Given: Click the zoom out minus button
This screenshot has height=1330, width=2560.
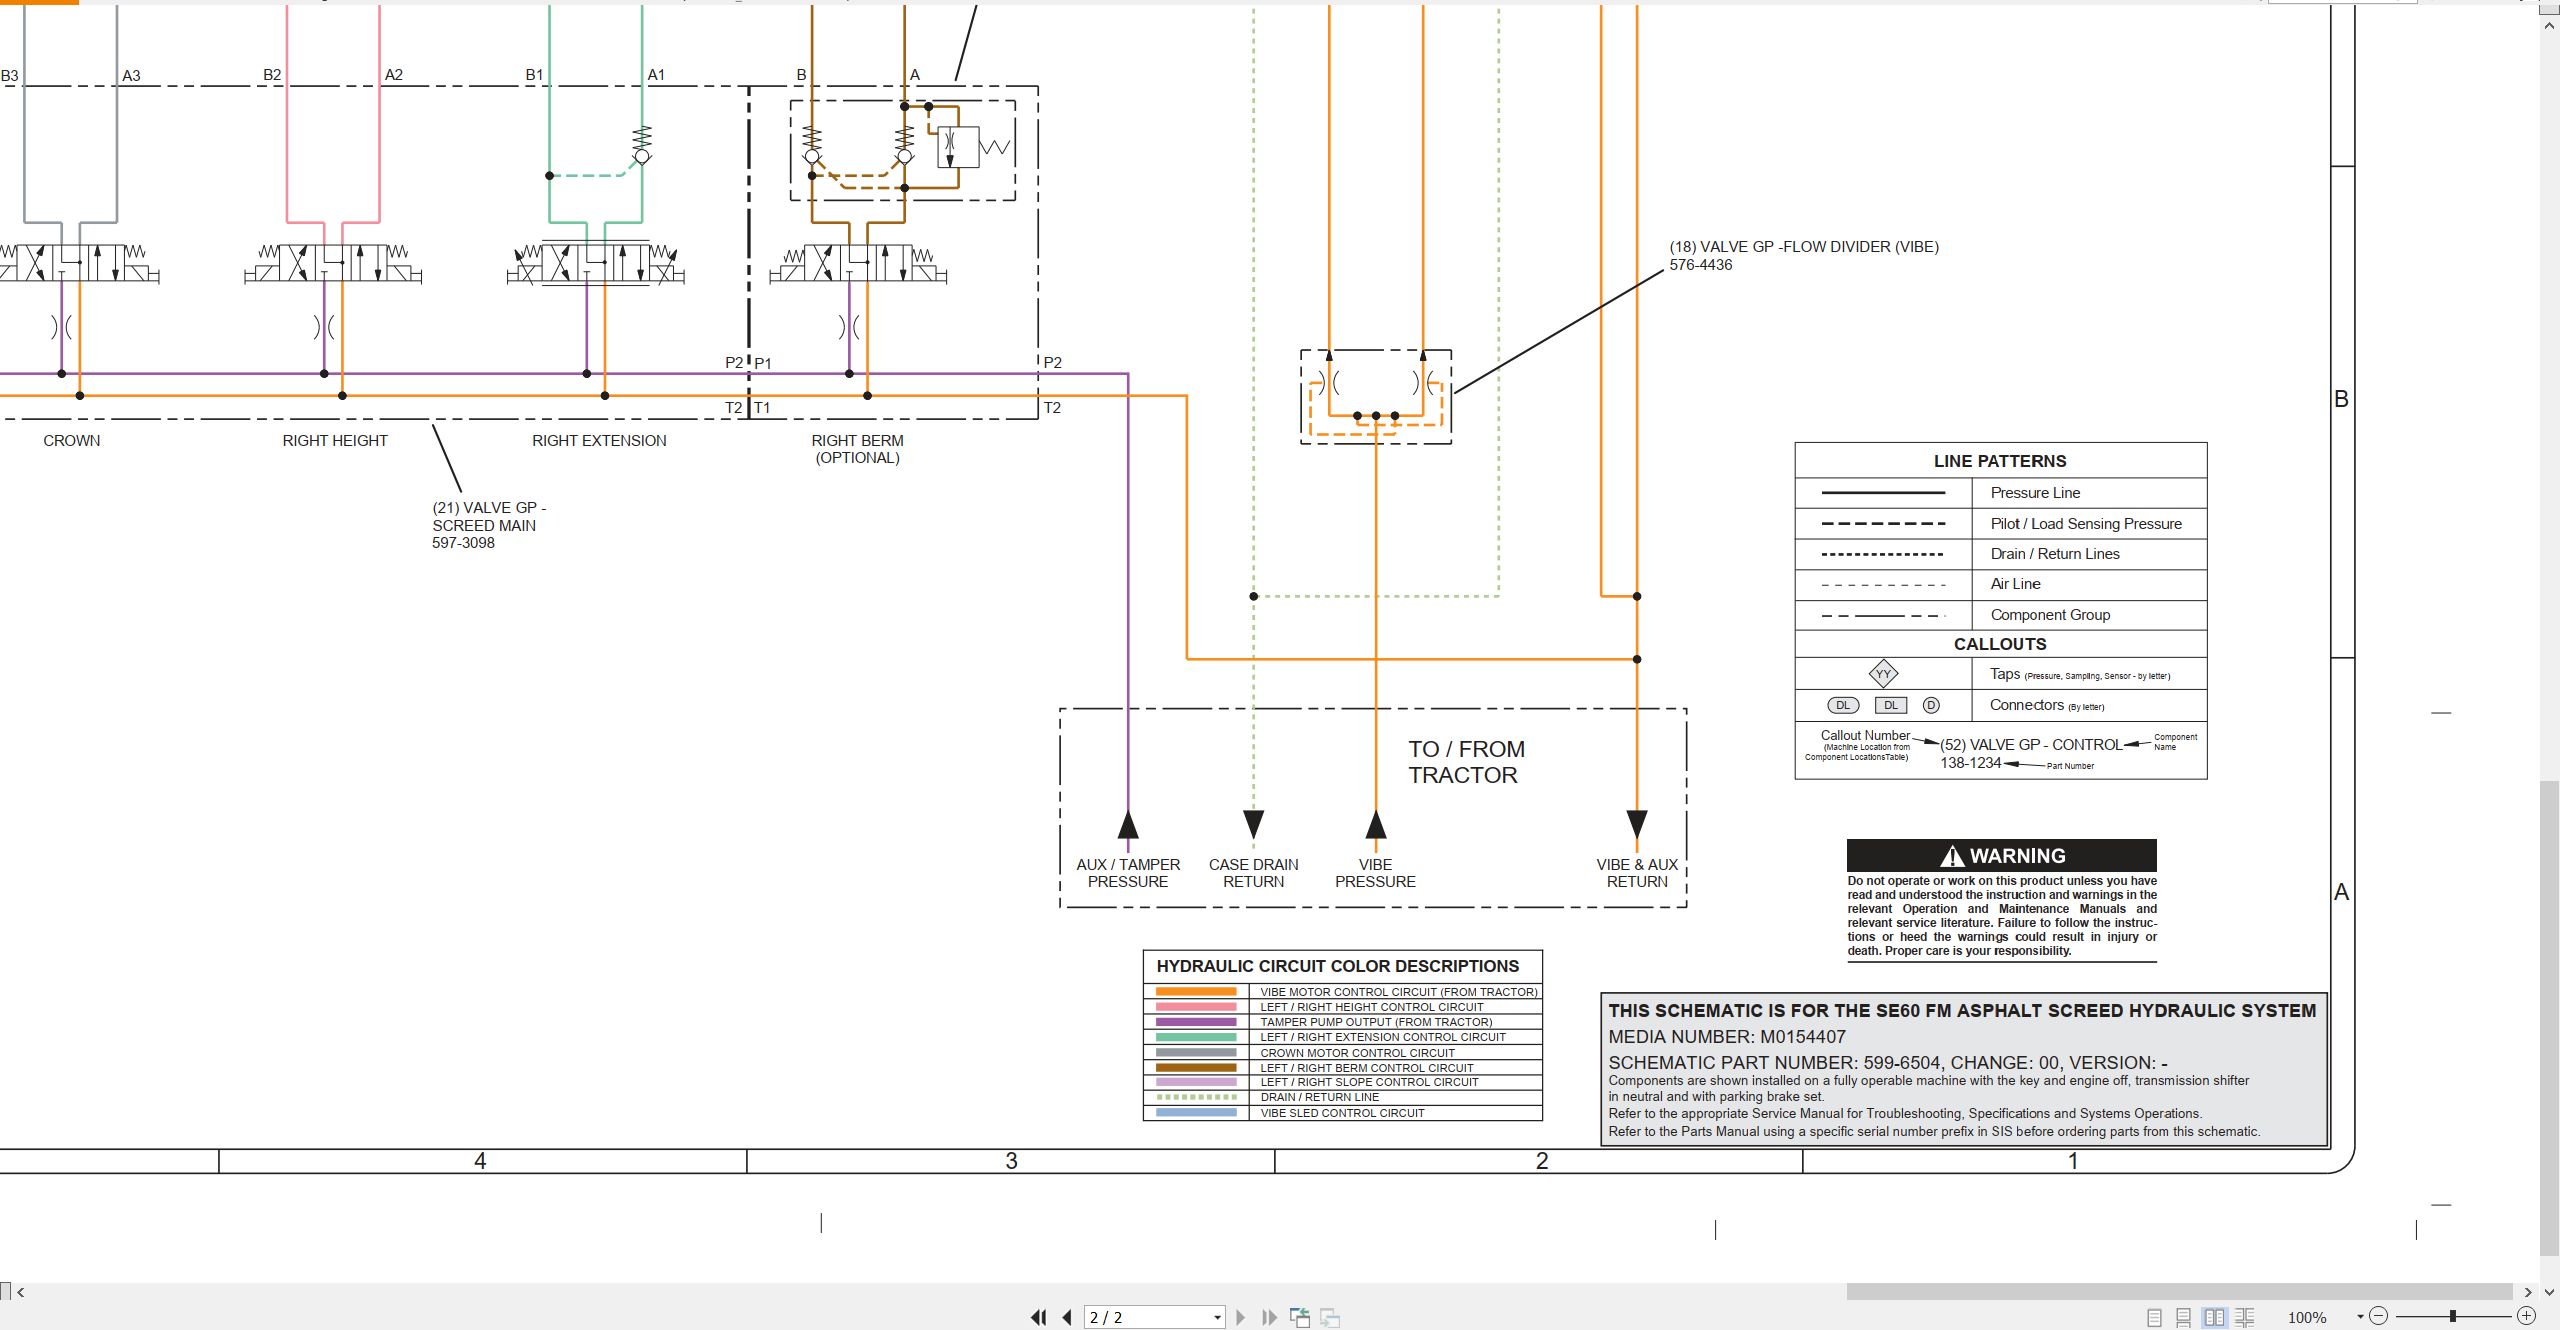Looking at the screenshot, I should tap(2379, 1316).
